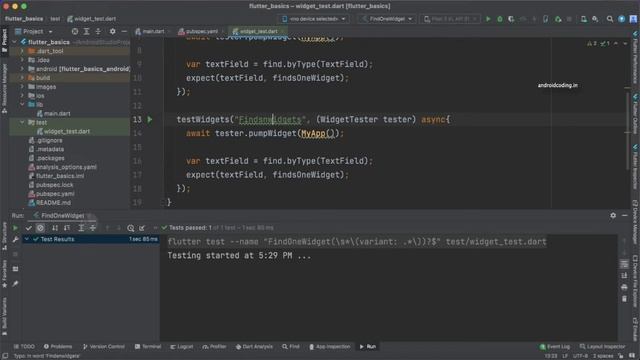Open test history clock icon

(x=131, y=228)
